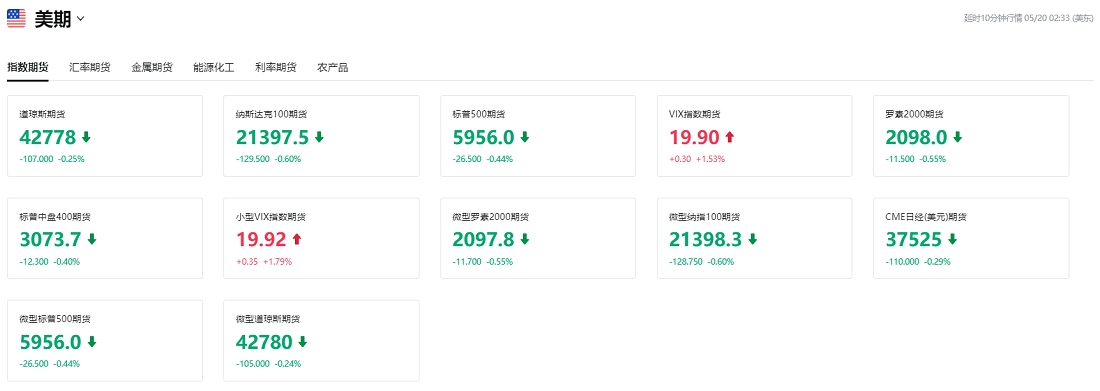Open the 小型VIX指数期货 card title
1100x391 pixels.
click(x=271, y=217)
